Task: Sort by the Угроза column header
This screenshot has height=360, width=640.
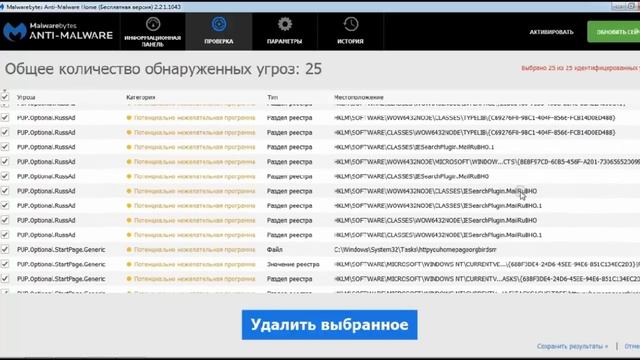Action: tap(26, 97)
